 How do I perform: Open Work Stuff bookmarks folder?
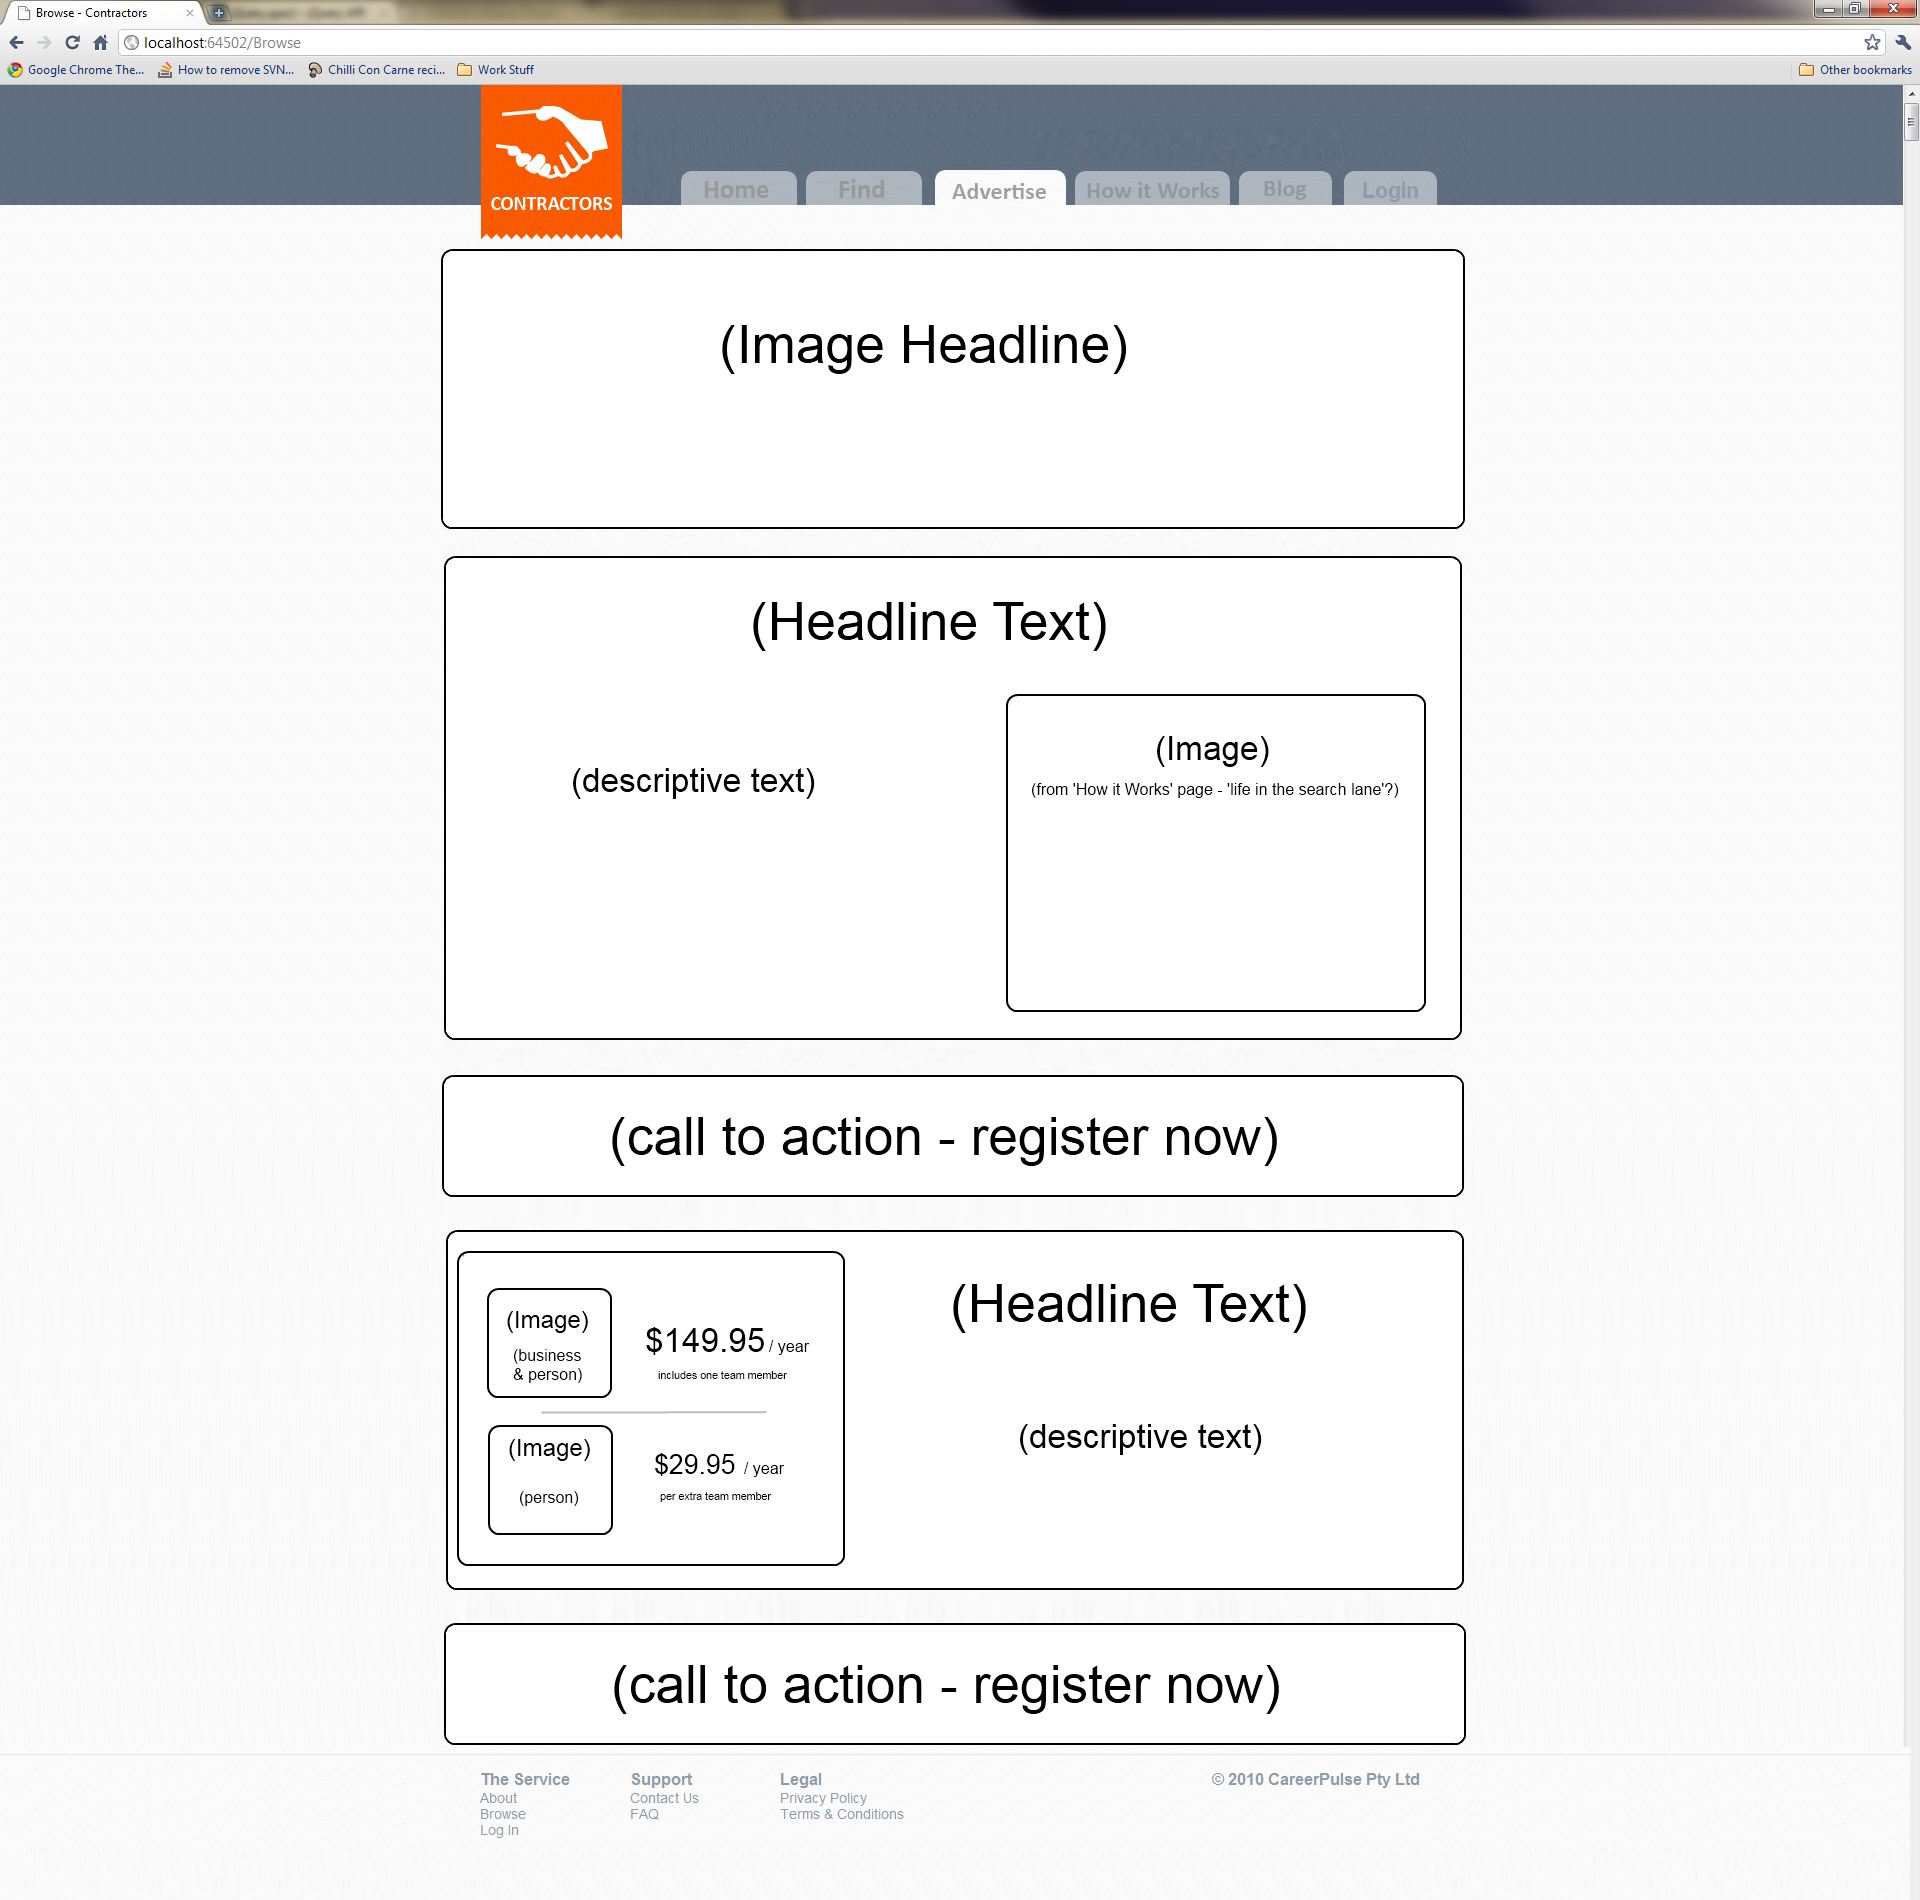(x=496, y=70)
